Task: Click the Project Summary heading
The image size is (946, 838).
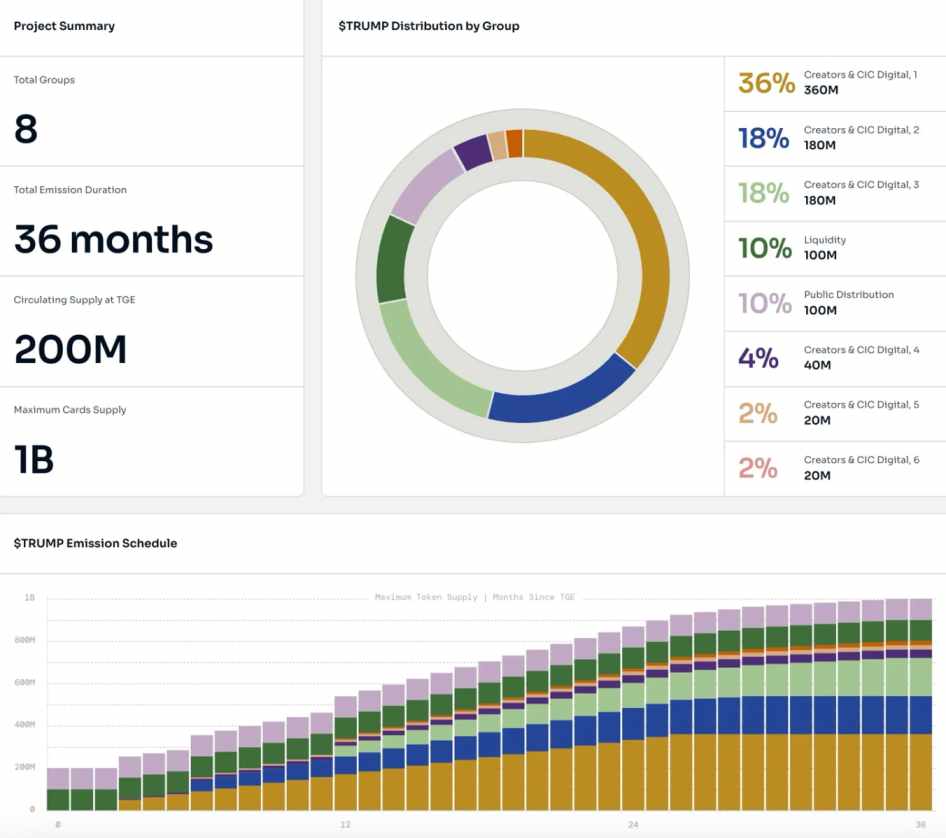Action: (64, 26)
